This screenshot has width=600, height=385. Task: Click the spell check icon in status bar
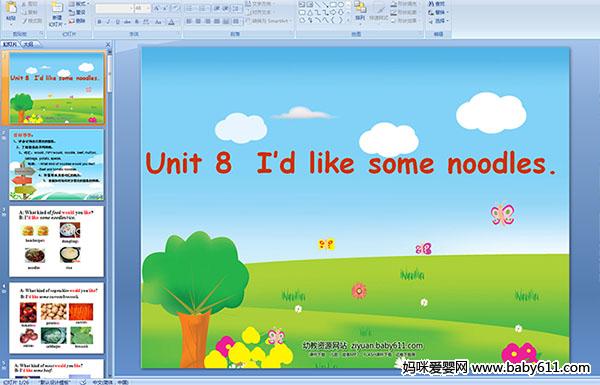83,382
